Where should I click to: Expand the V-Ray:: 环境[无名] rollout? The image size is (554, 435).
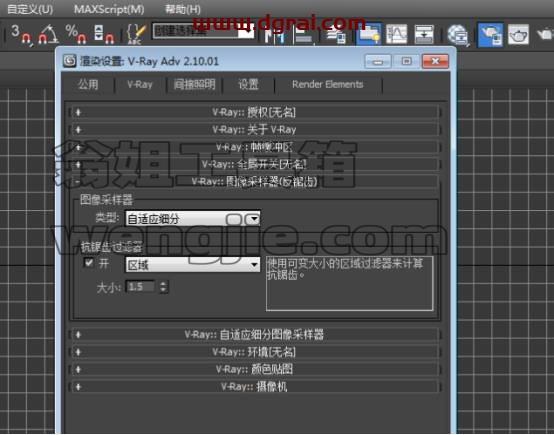tap(254, 352)
